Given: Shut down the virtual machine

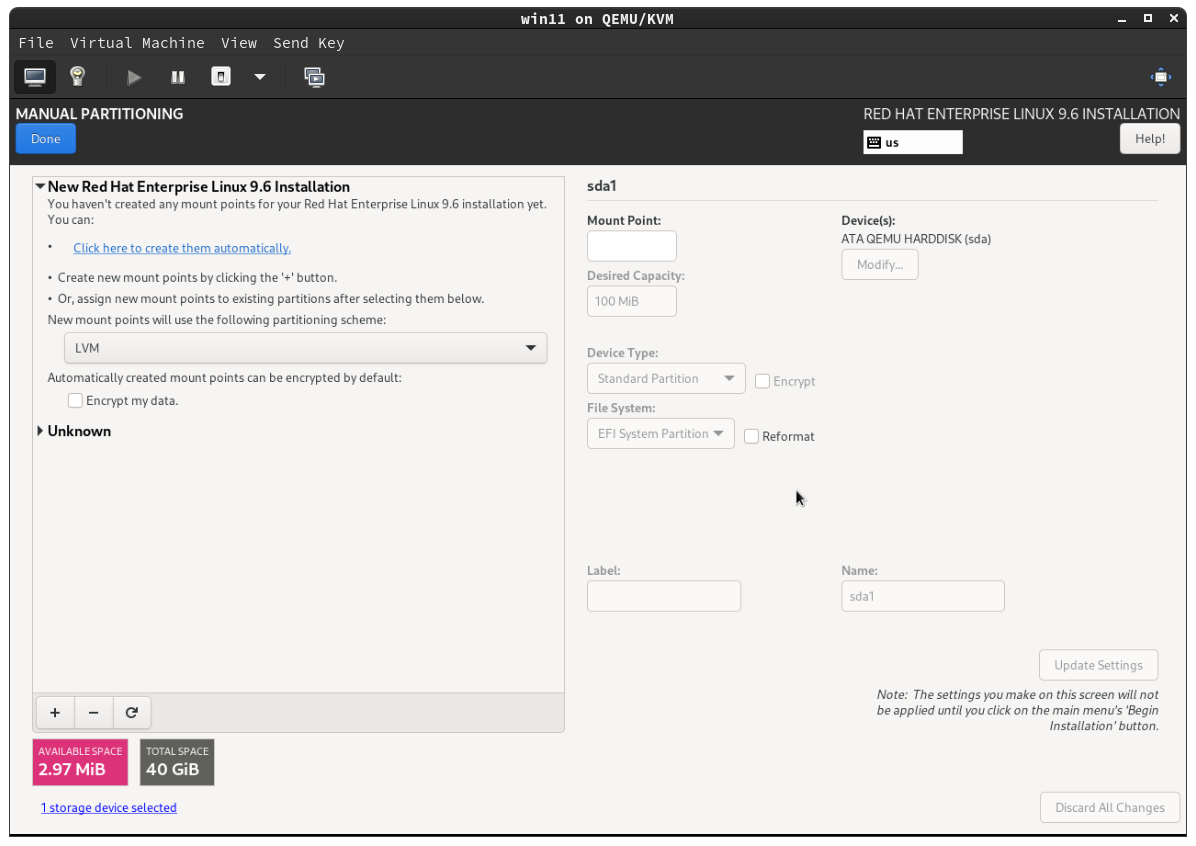Looking at the screenshot, I should pos(220,77).
